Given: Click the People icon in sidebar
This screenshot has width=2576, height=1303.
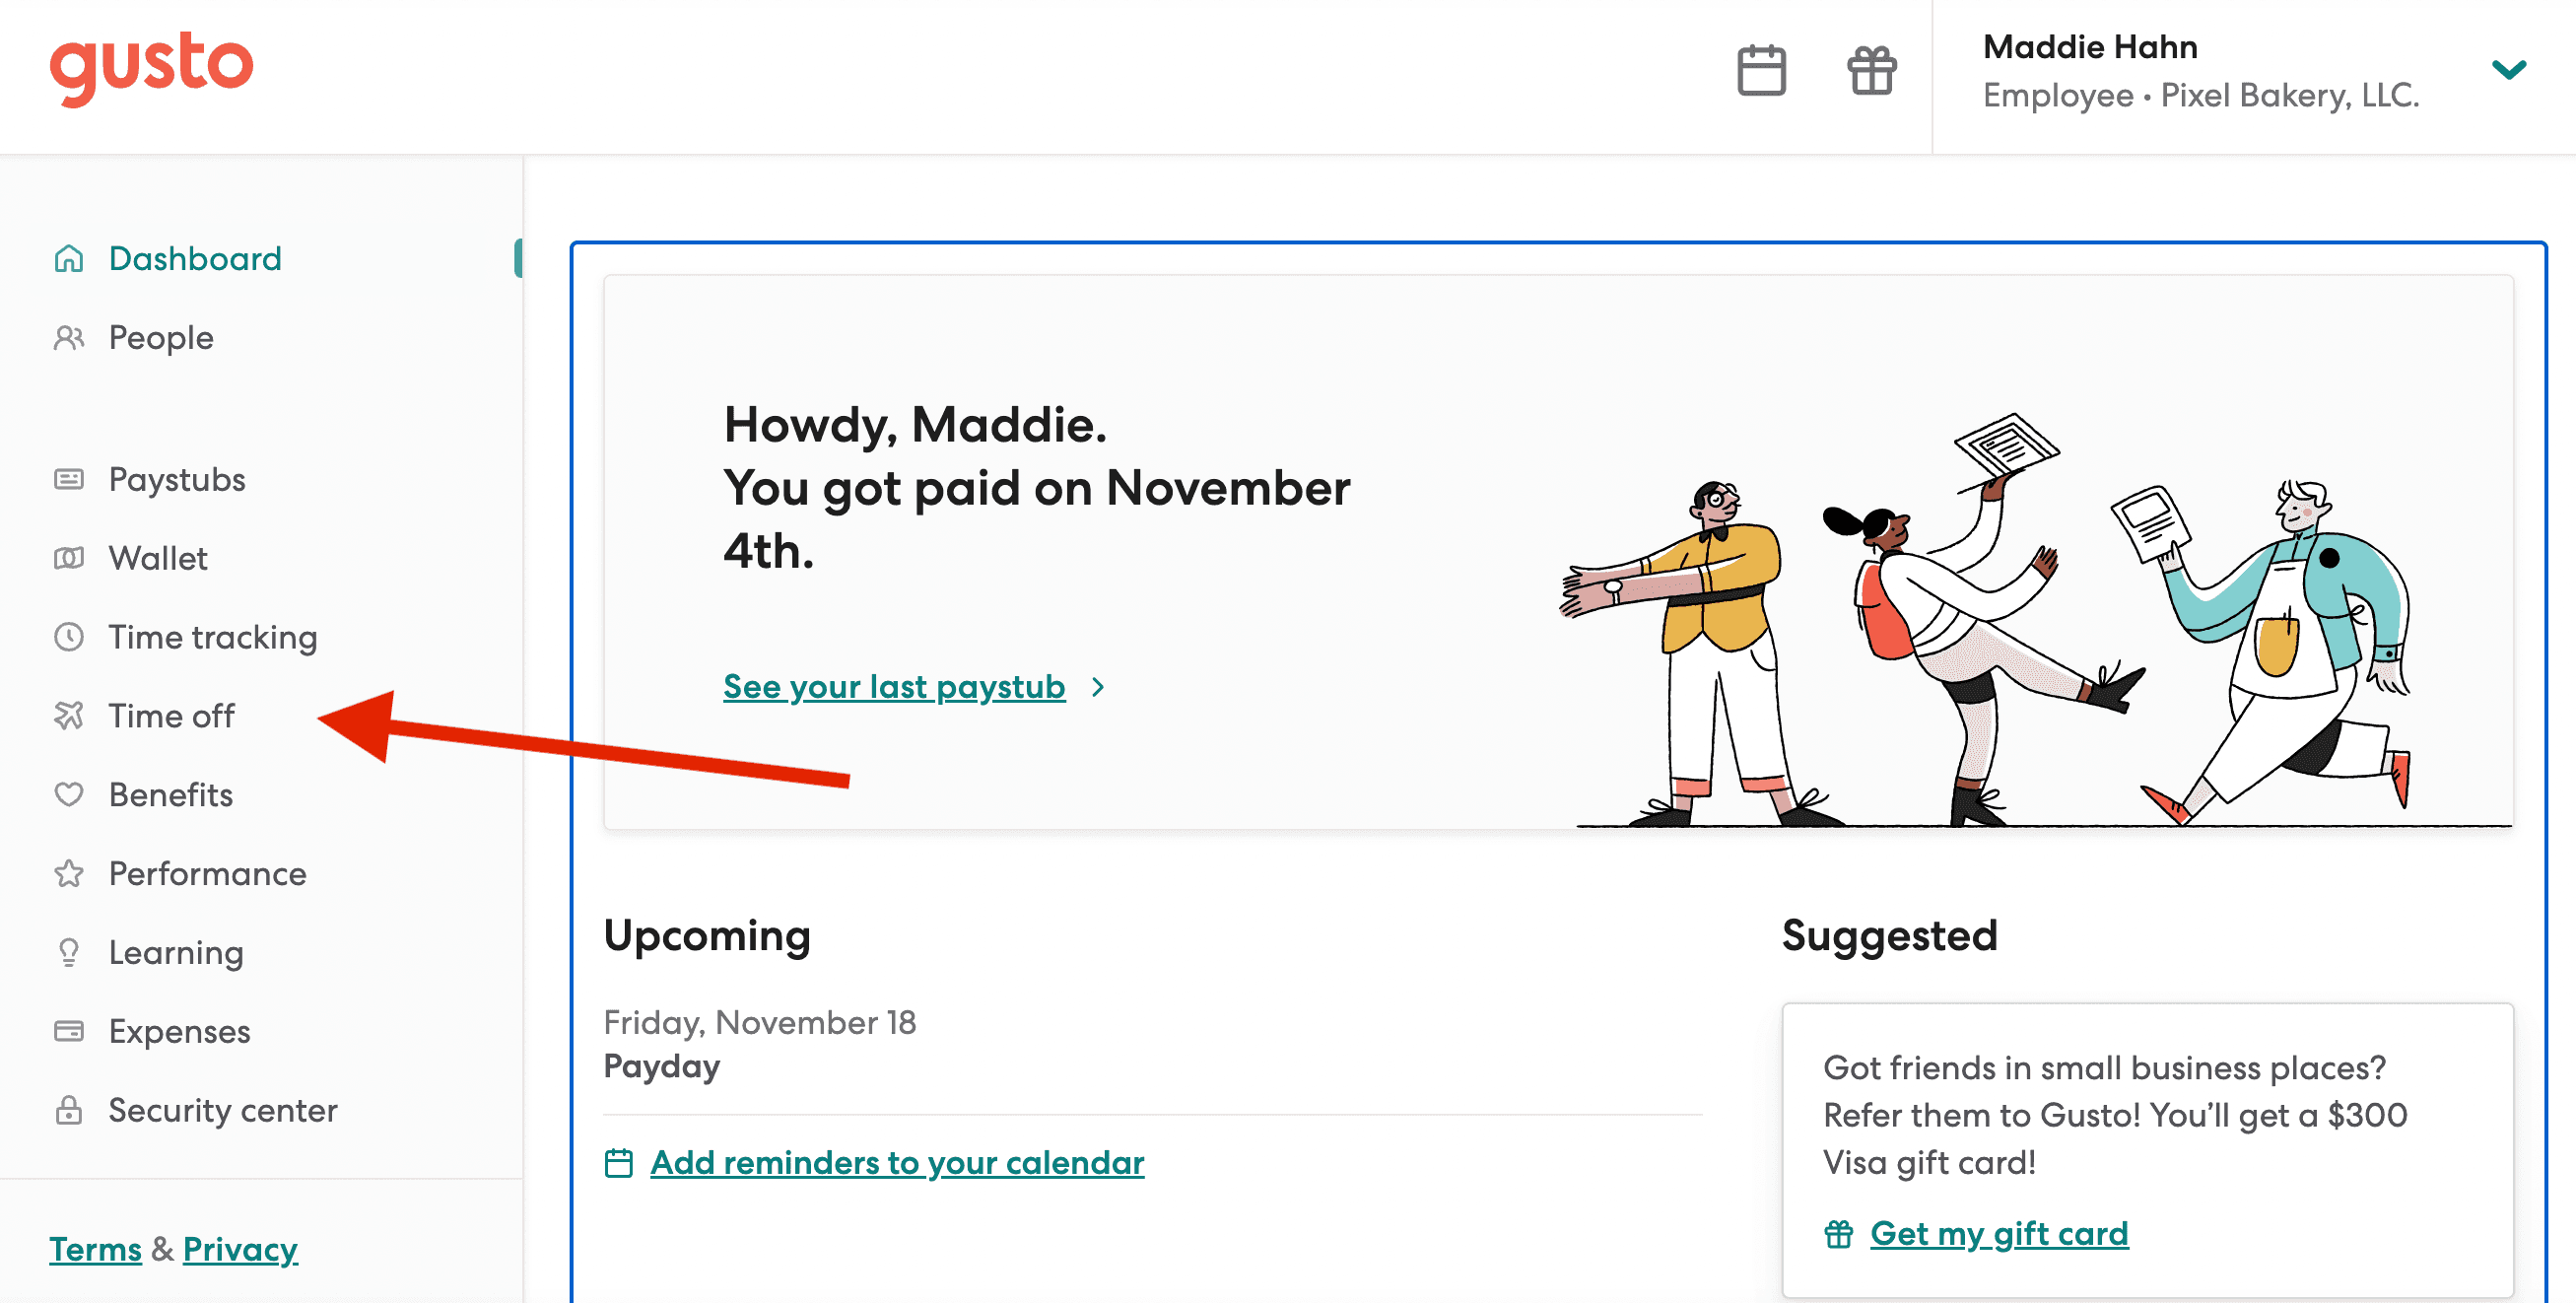Looking at the screenshot, I should (x=69, y=338).
